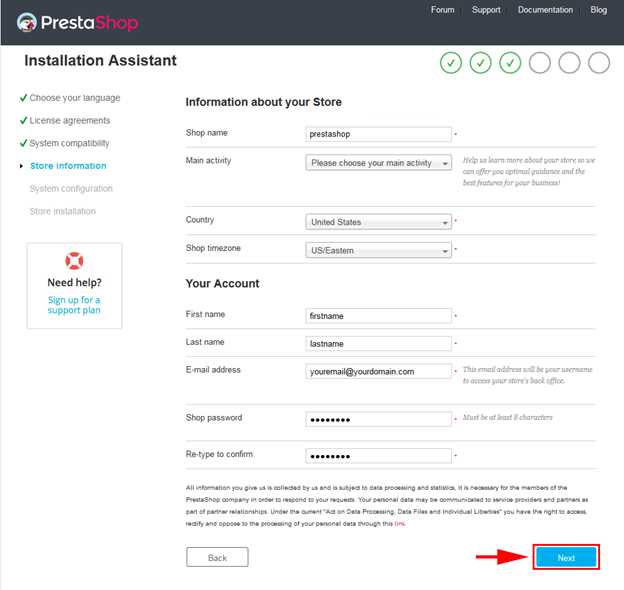The image size is (624, 590).
Task: Open the Blog link in header
Action: pos(598,10)
